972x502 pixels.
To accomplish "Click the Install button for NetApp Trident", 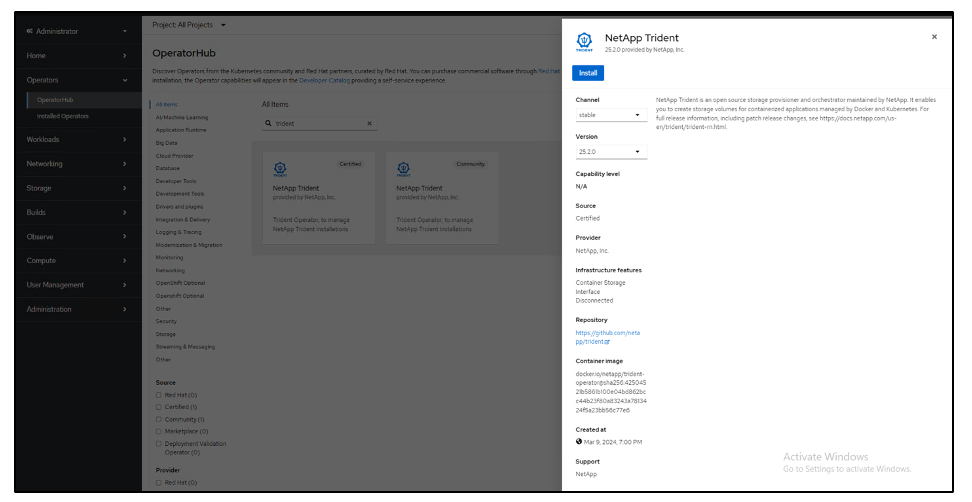I will (588, 73).
